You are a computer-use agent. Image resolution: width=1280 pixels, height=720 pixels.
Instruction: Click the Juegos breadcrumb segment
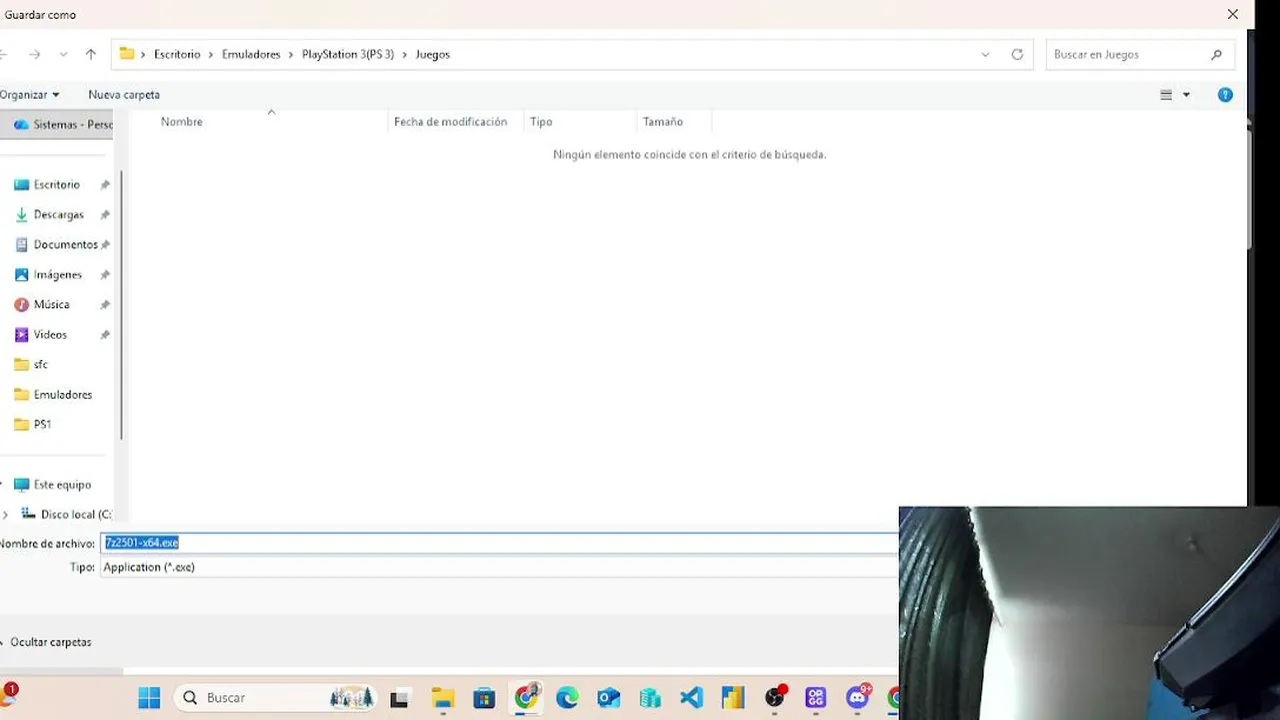click(x=433, y=54)
